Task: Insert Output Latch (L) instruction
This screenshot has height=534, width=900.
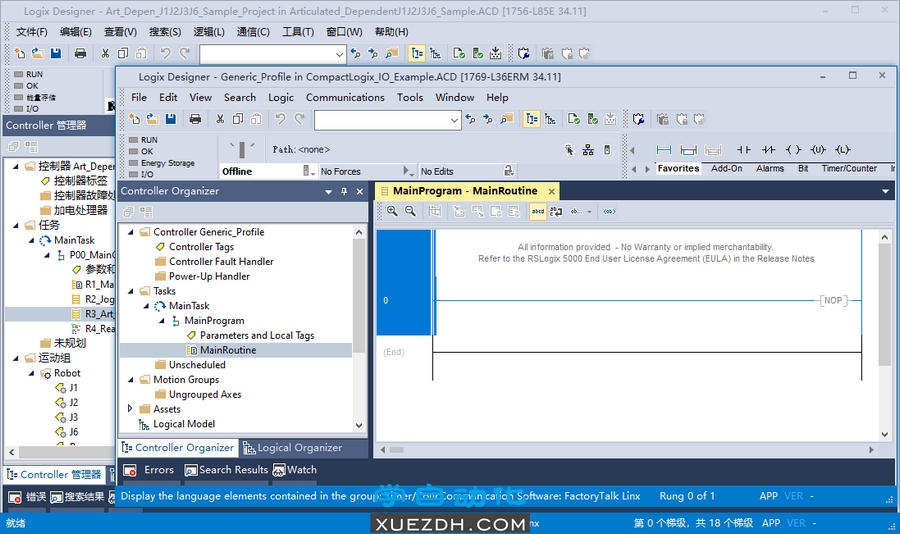Action: [x=843, y=150]
